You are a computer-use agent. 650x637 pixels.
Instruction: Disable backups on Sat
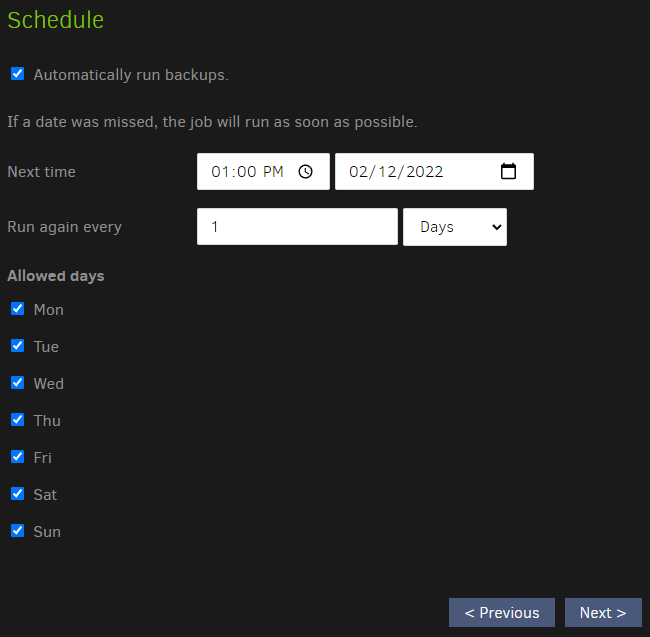click(x=17, y=494)
